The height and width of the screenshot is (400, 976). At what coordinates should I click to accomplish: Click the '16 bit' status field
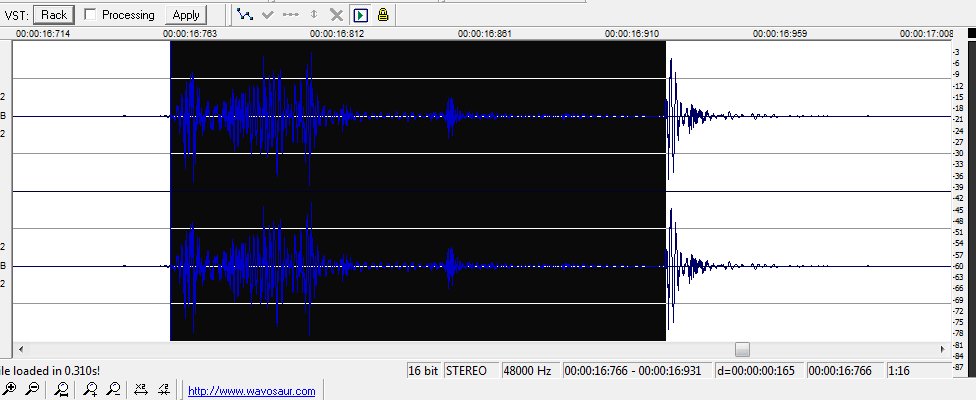pyautogui.click(x=424, y=371)
